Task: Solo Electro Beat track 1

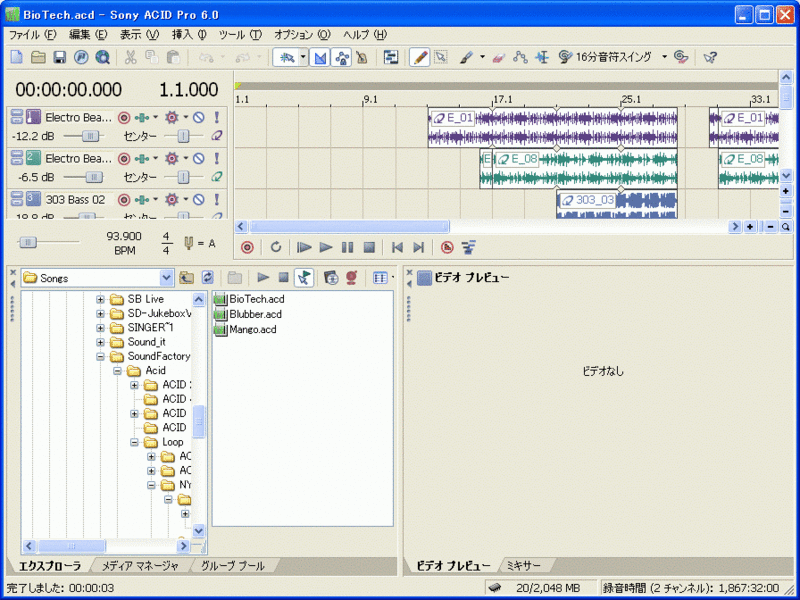Action: point(216,118)
